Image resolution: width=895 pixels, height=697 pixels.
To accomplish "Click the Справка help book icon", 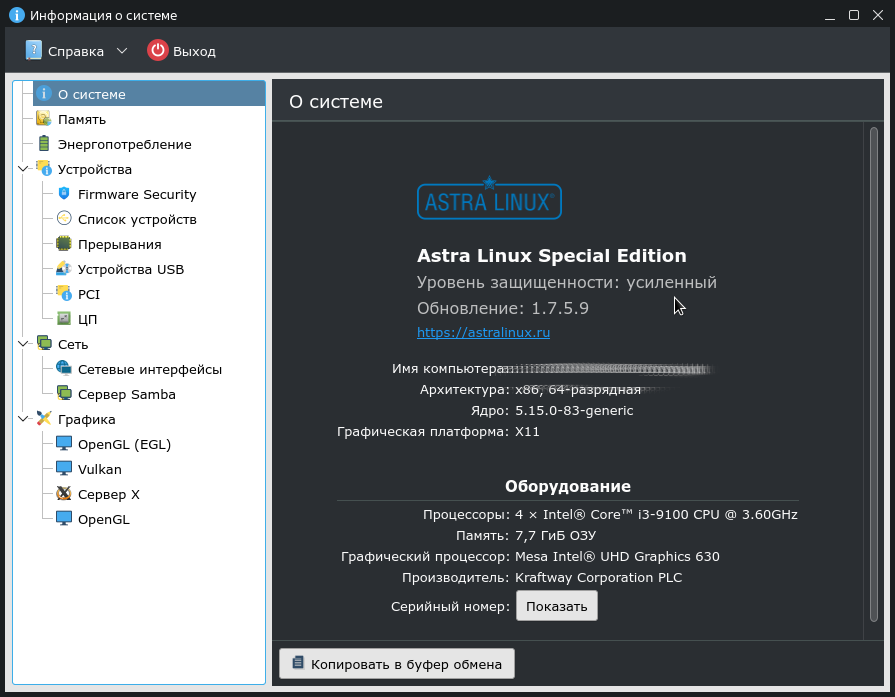I will pyautogui.click(x=34, y=50).
